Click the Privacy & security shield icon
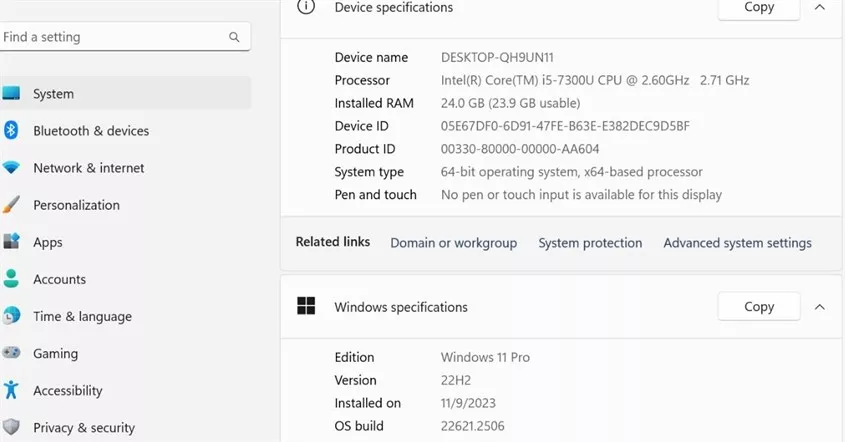 coord(11,427)
